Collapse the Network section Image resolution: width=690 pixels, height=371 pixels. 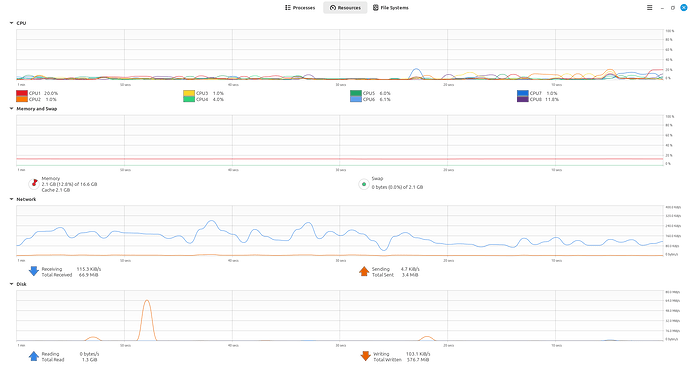(x=11, y=199)
